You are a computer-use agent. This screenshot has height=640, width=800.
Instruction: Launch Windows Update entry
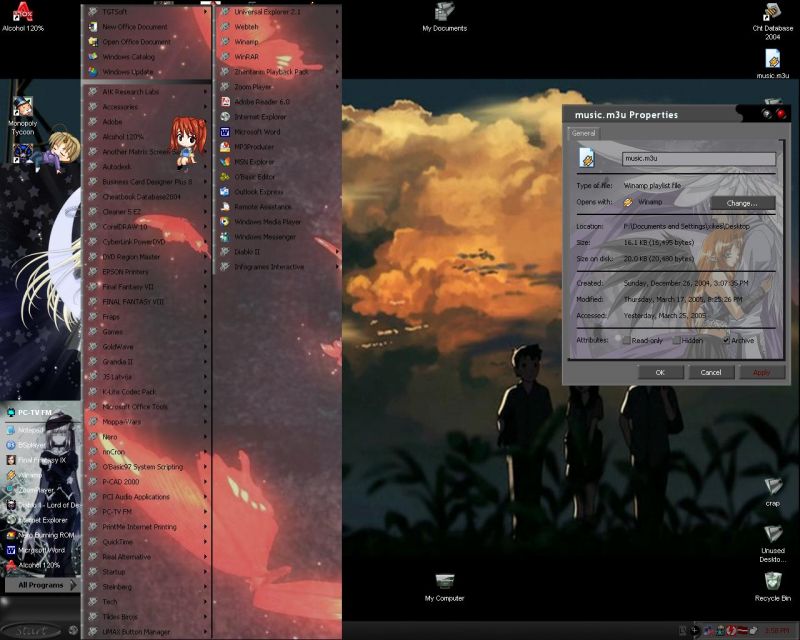(147, 72)
